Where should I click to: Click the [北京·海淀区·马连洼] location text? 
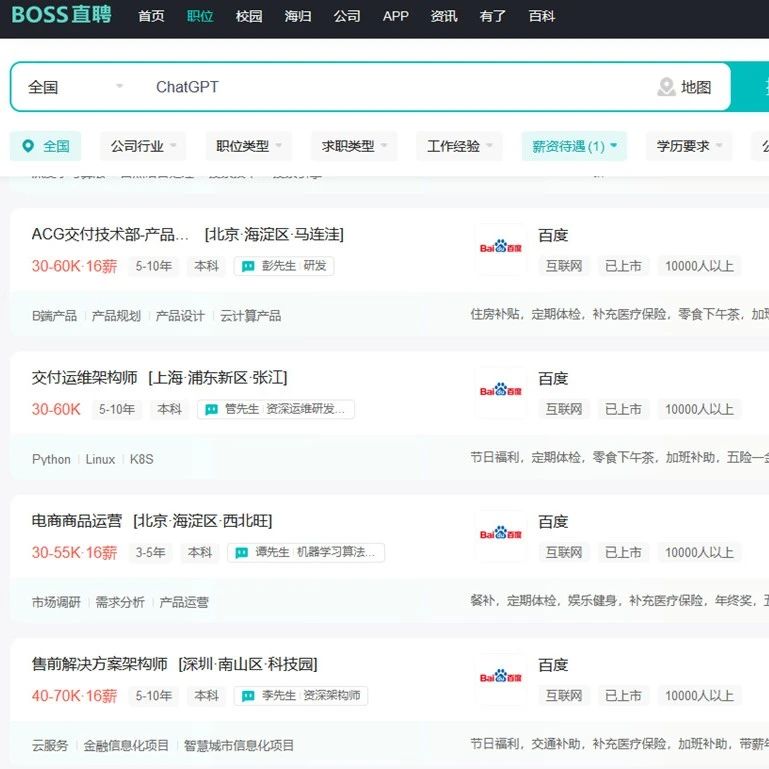tap(274, 234)
